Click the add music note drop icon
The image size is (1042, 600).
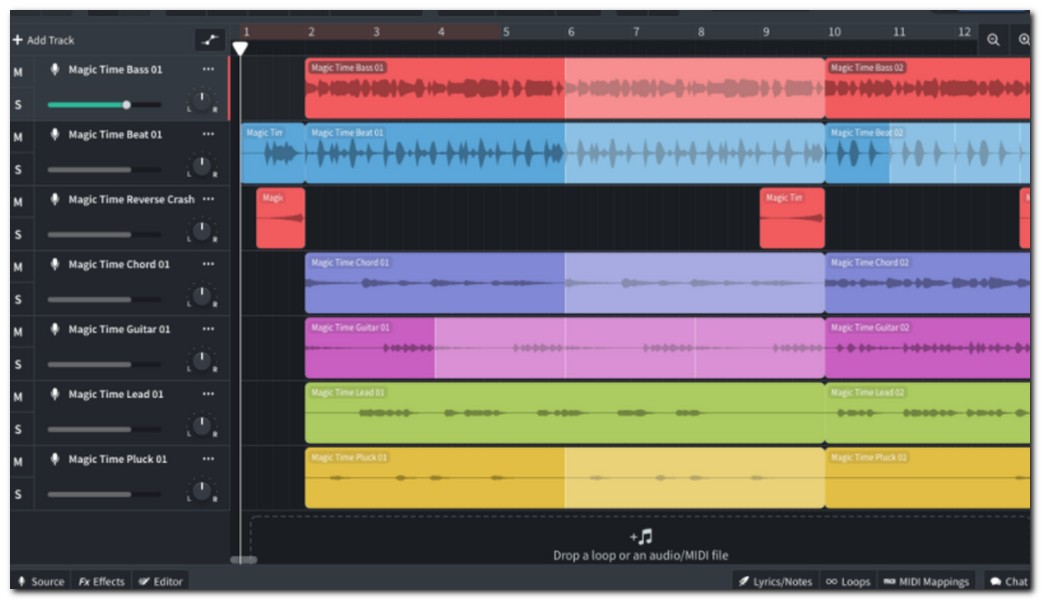(x=641, y=537)
